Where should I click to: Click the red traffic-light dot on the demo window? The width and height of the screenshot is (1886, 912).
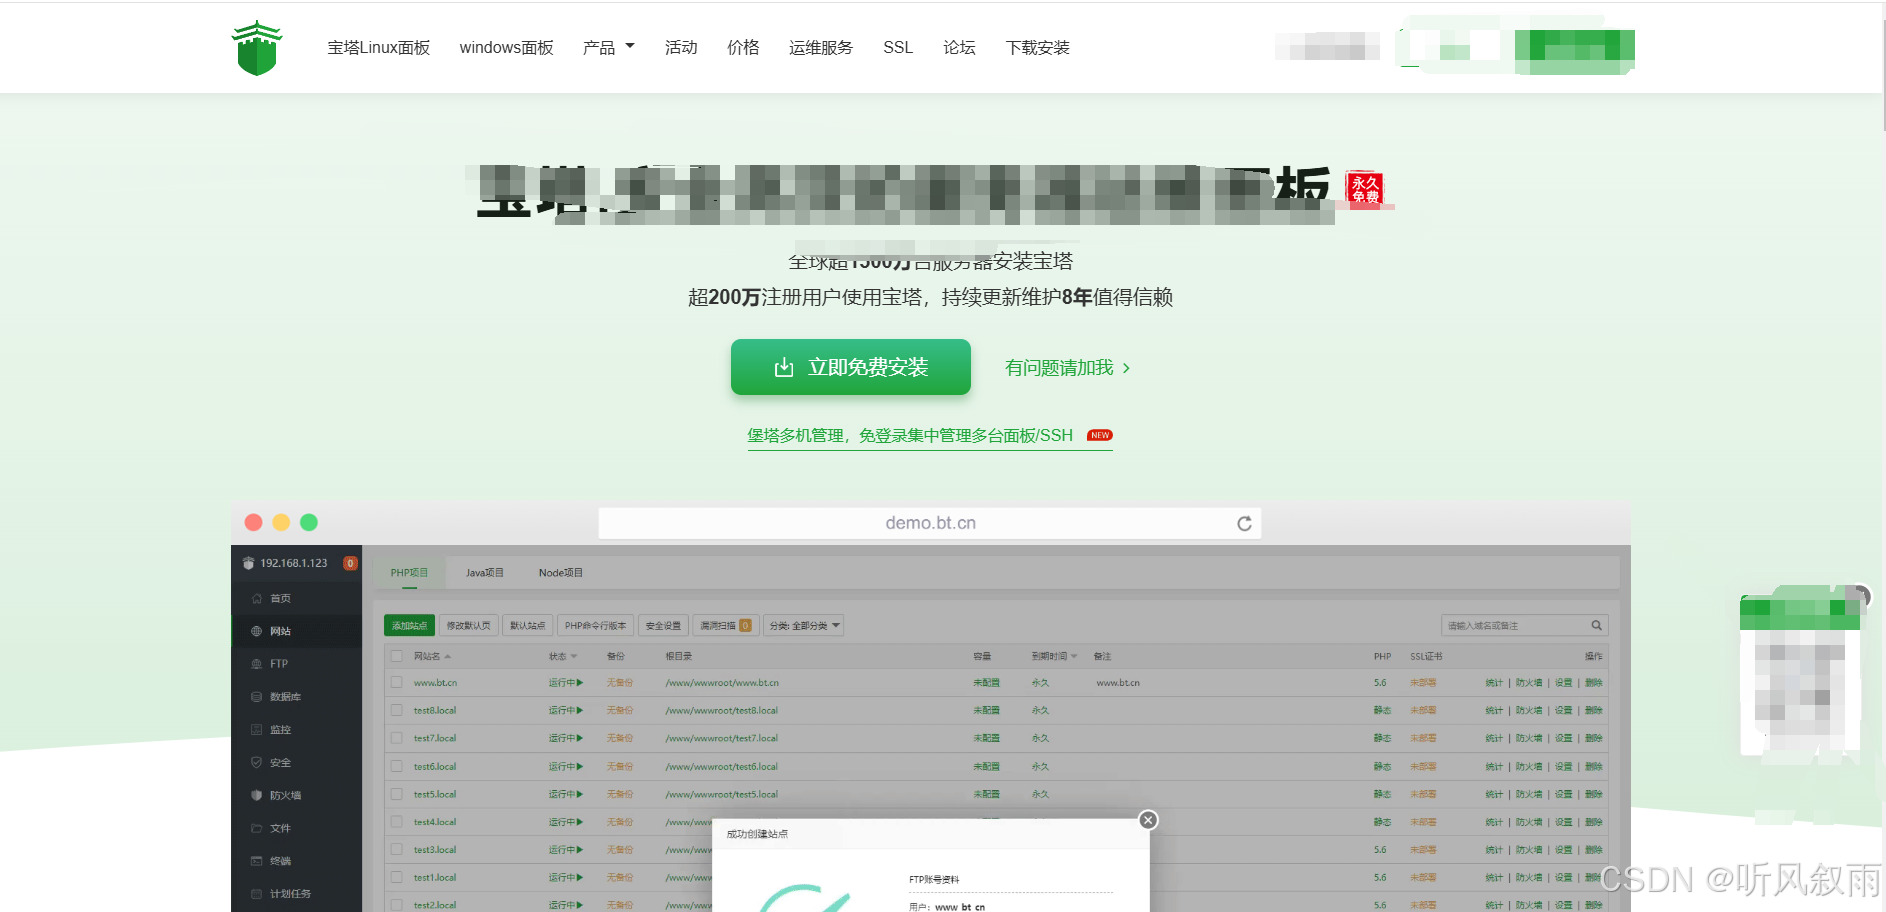[x=253, y=522]
